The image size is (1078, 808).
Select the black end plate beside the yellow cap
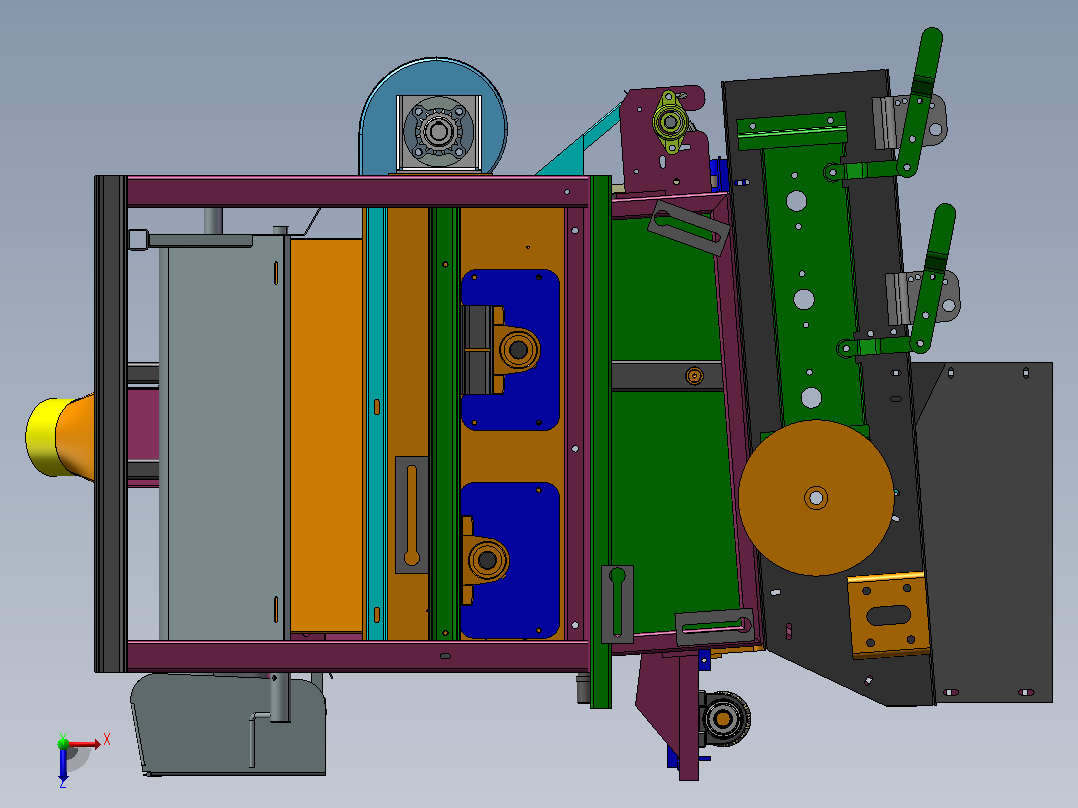pyautogui.click(x=110, y=424)
